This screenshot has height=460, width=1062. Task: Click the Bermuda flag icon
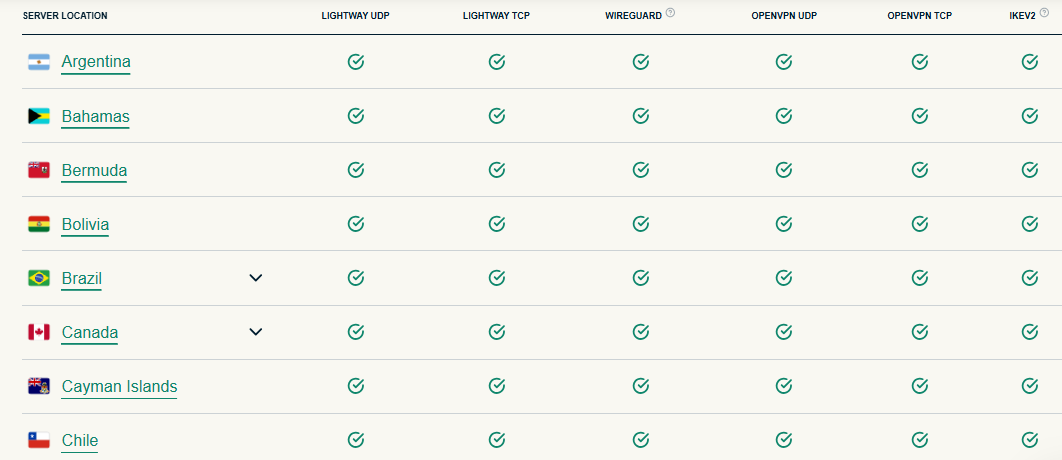39,170
